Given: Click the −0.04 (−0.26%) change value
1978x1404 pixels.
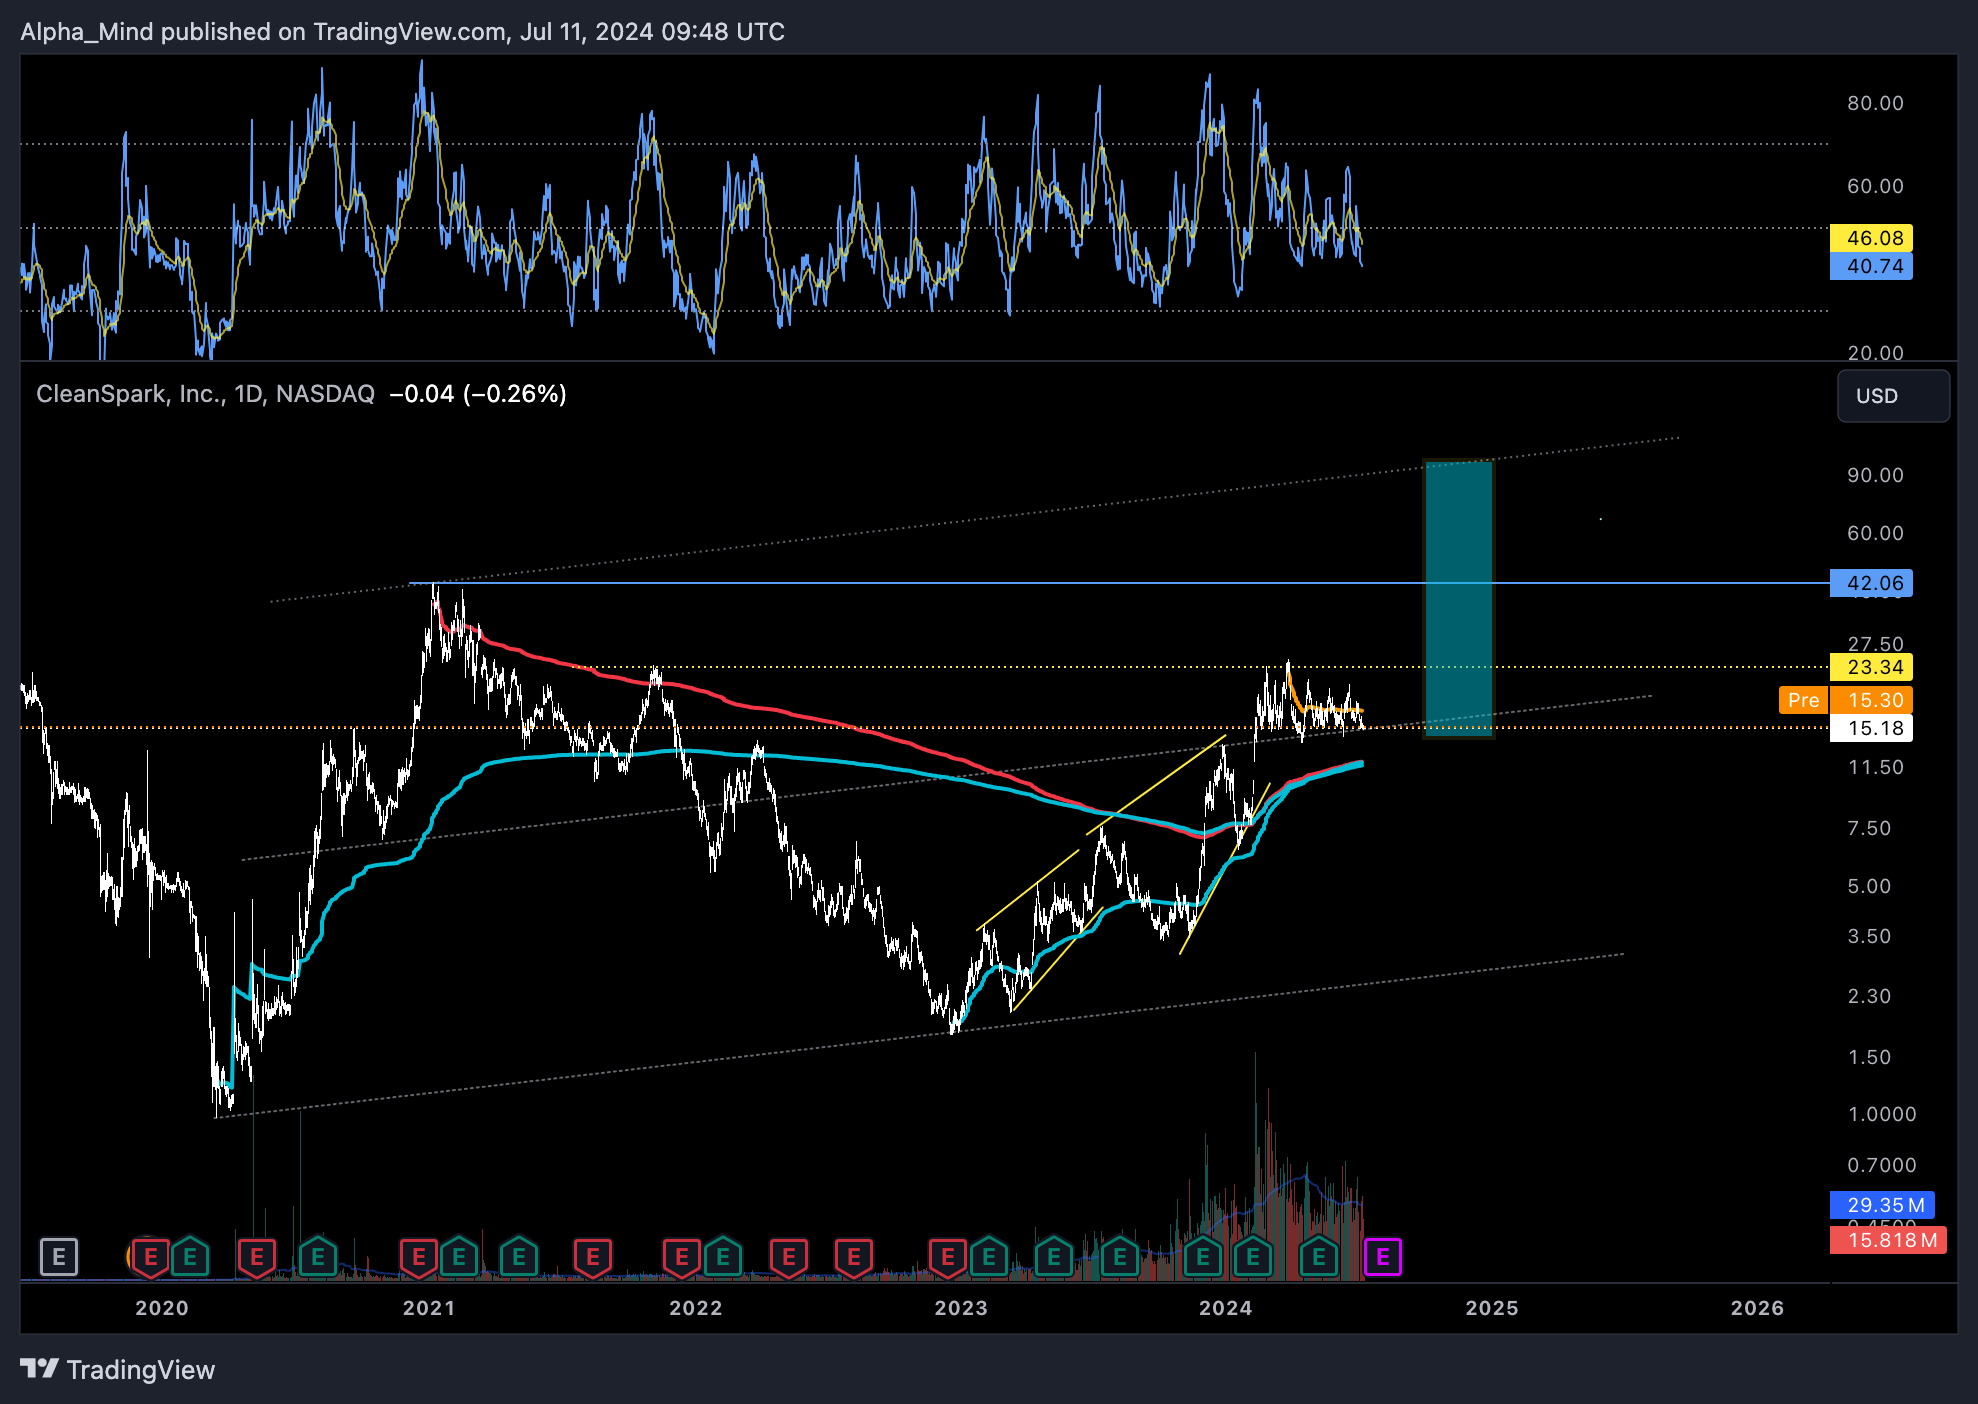Looking at the screenshot, I should point(478,394).
